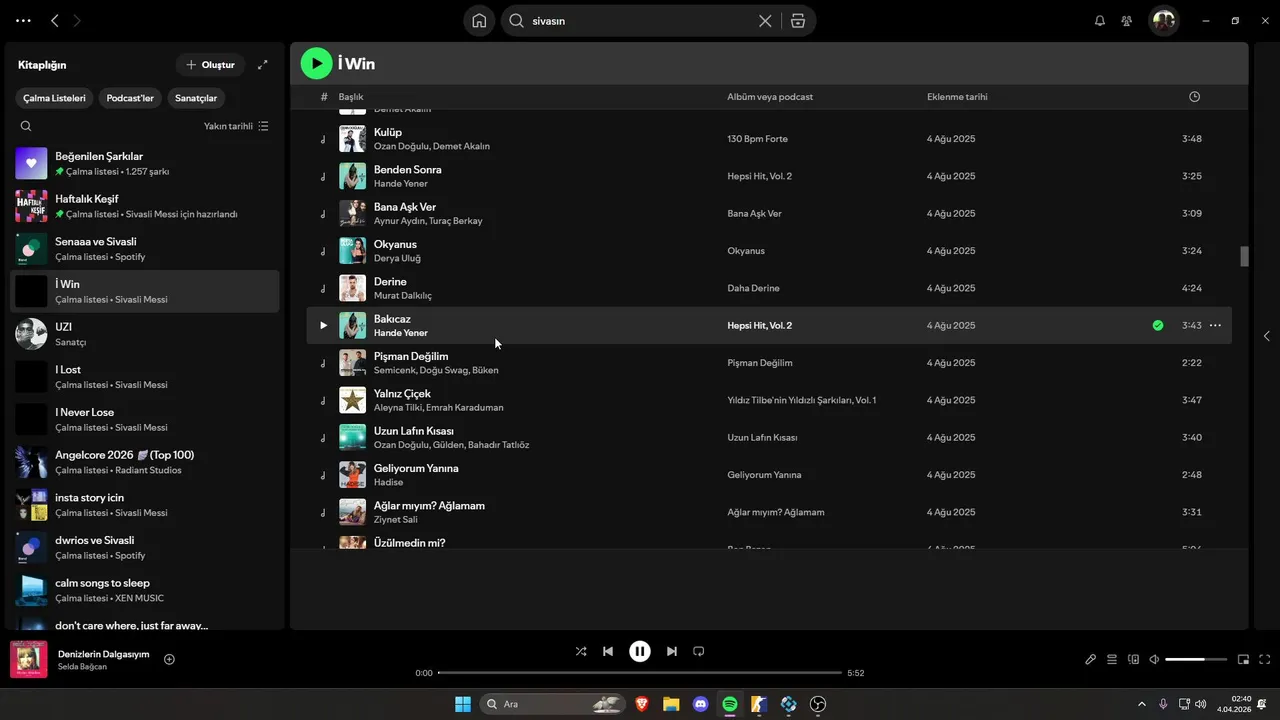Click the Albüm veya podcast column header

[x=770, y=97]
